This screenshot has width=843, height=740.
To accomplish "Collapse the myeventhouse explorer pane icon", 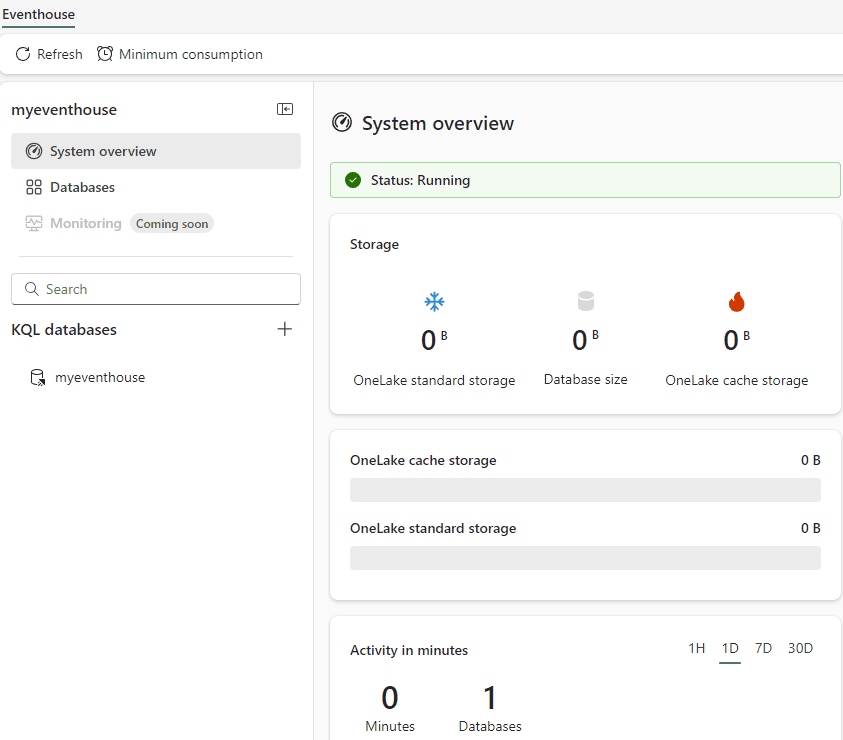I will coord(285,109).
